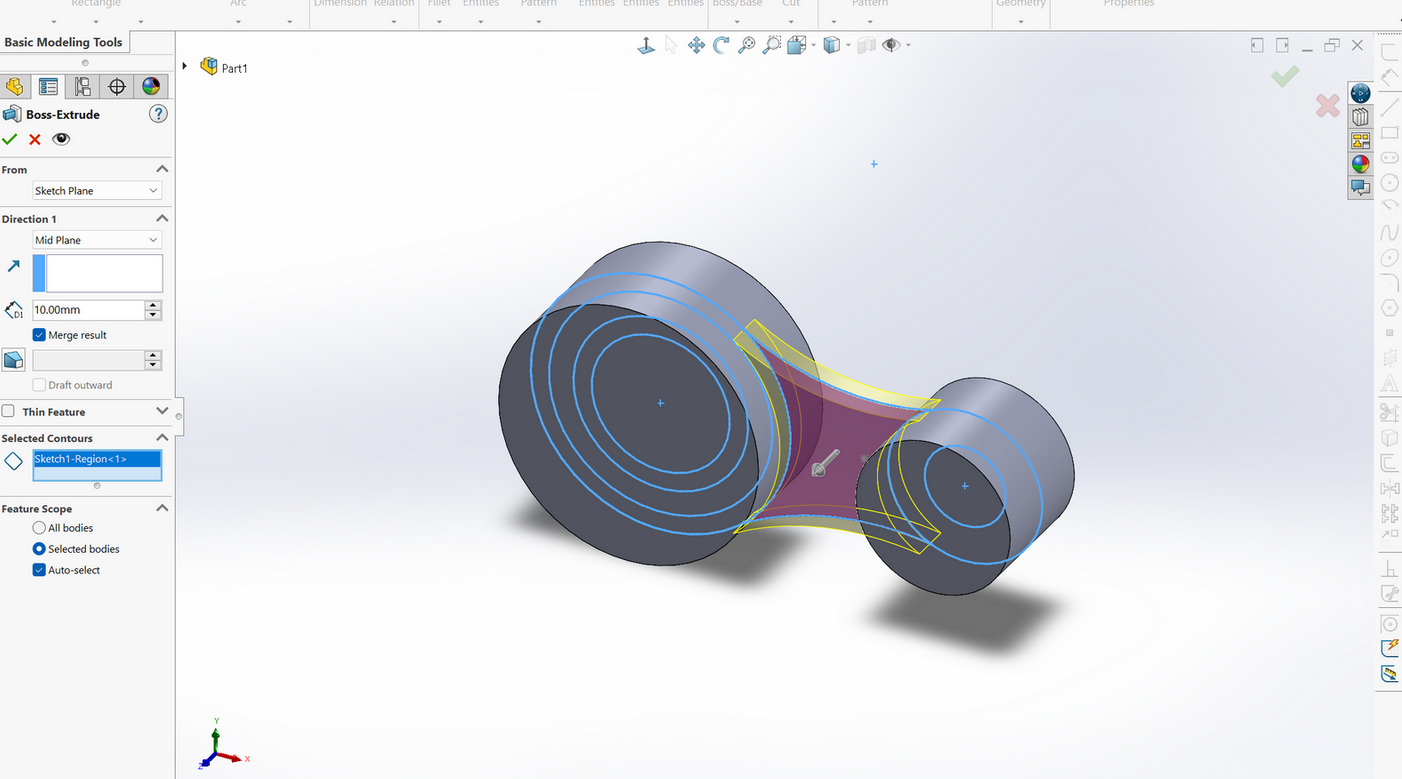
Task: Open the DimXpertManager crosshair tab
Action: coord(117,87)
